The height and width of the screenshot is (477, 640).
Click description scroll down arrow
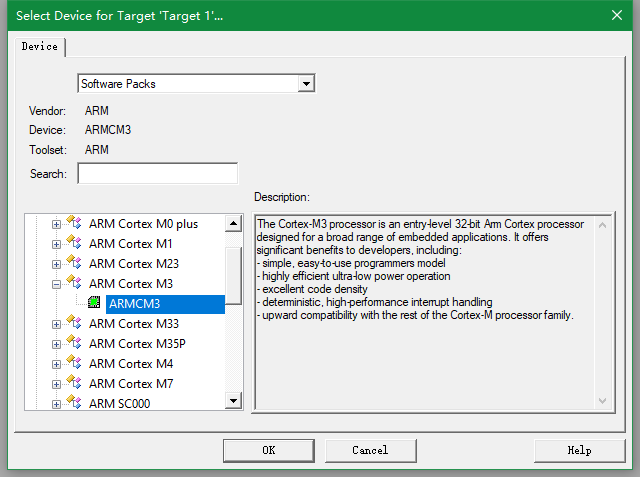[x=602, y=401]
